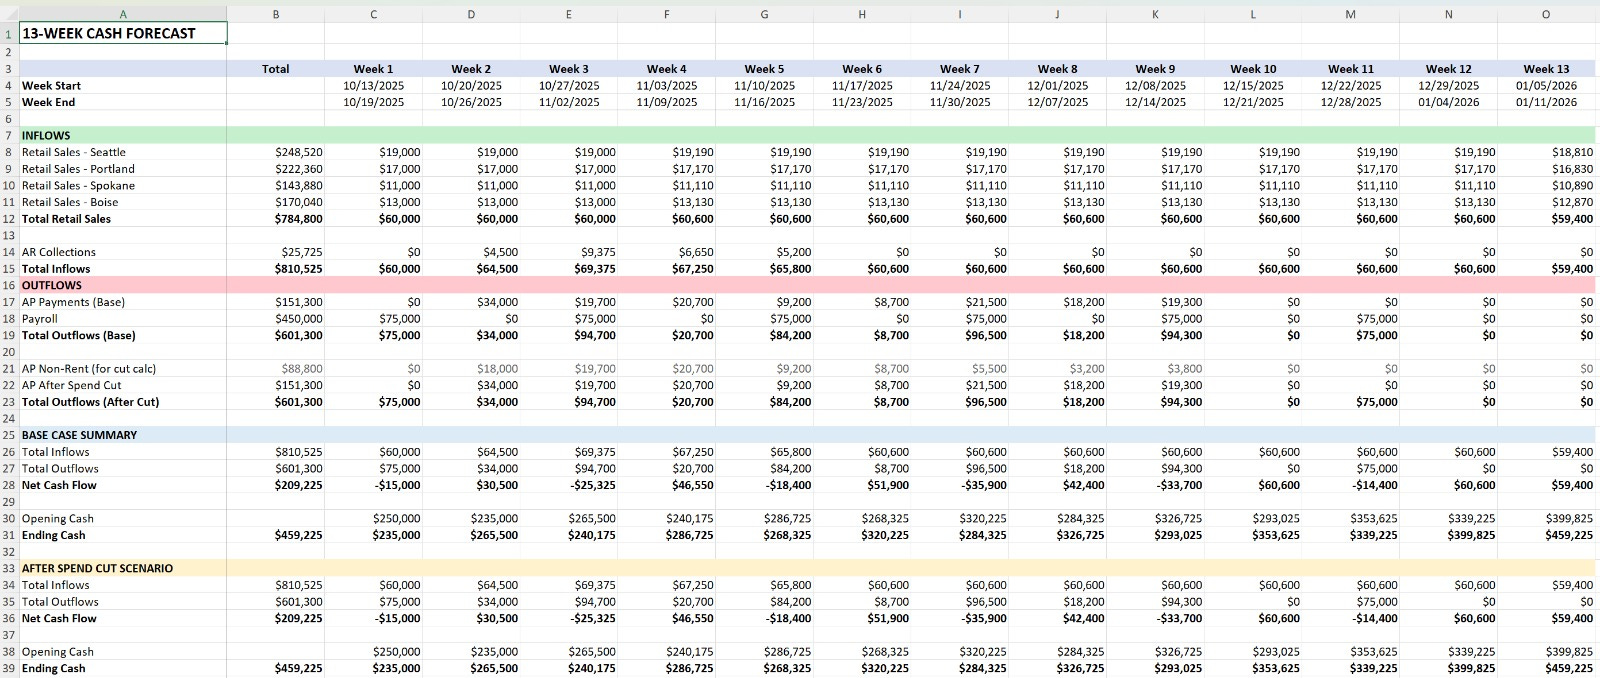Select the Week Start label cell
Image resolution: width=1600 pixels, height=678 pixels.
[123, 86]
